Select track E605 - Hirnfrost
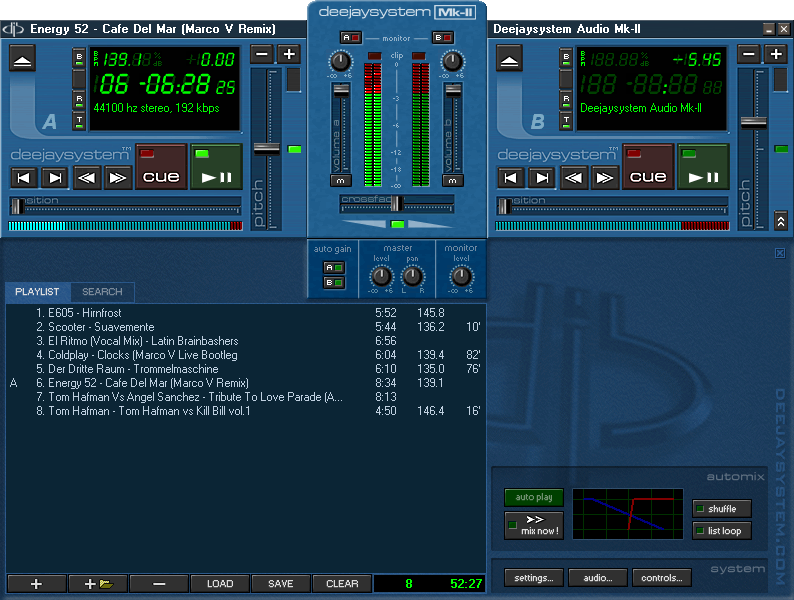This screenshot has height=600, width=794. pos(246,313)
